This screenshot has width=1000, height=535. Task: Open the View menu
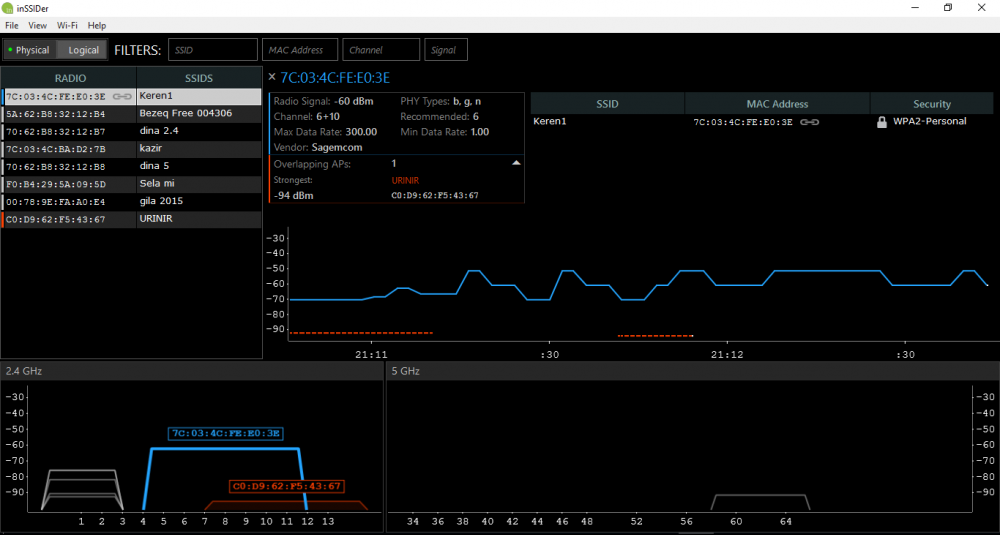click(38, 26)
